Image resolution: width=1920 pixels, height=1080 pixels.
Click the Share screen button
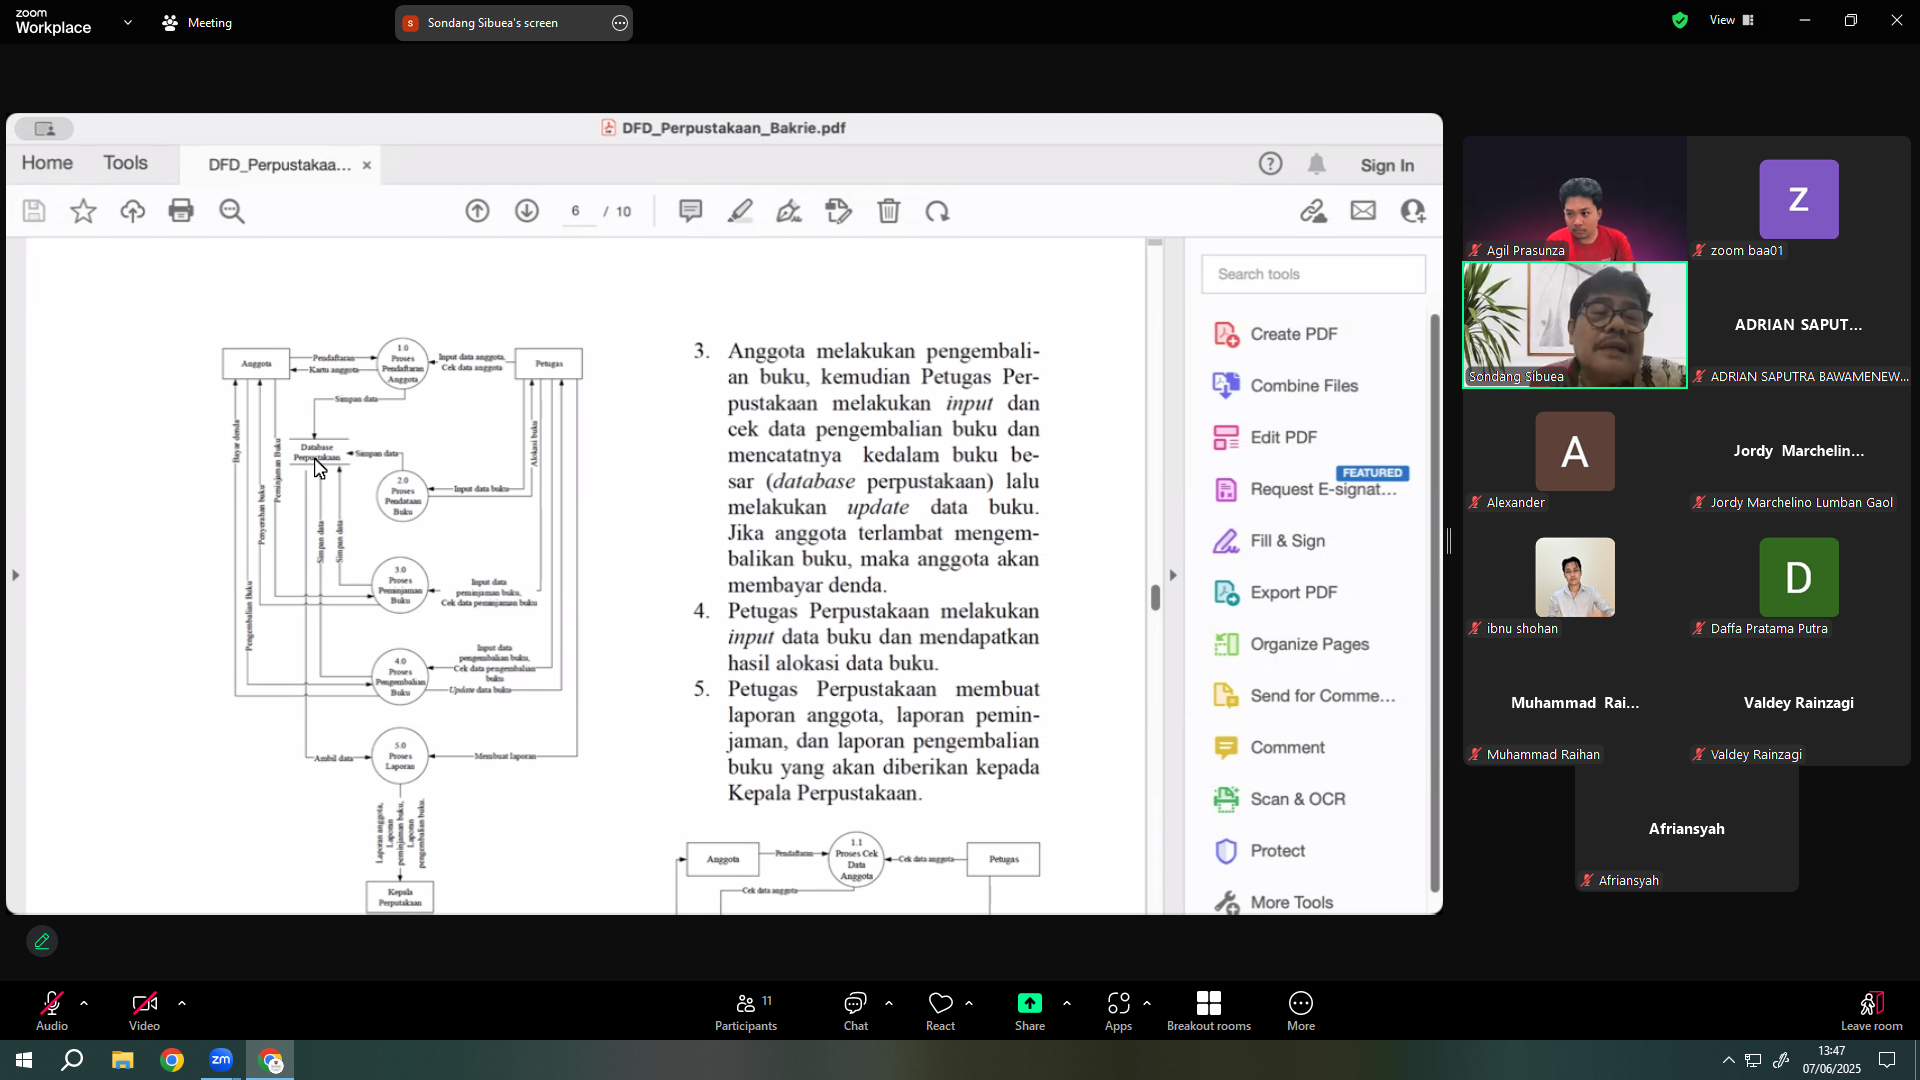pyautogui.click(x=1030, y=1011)
